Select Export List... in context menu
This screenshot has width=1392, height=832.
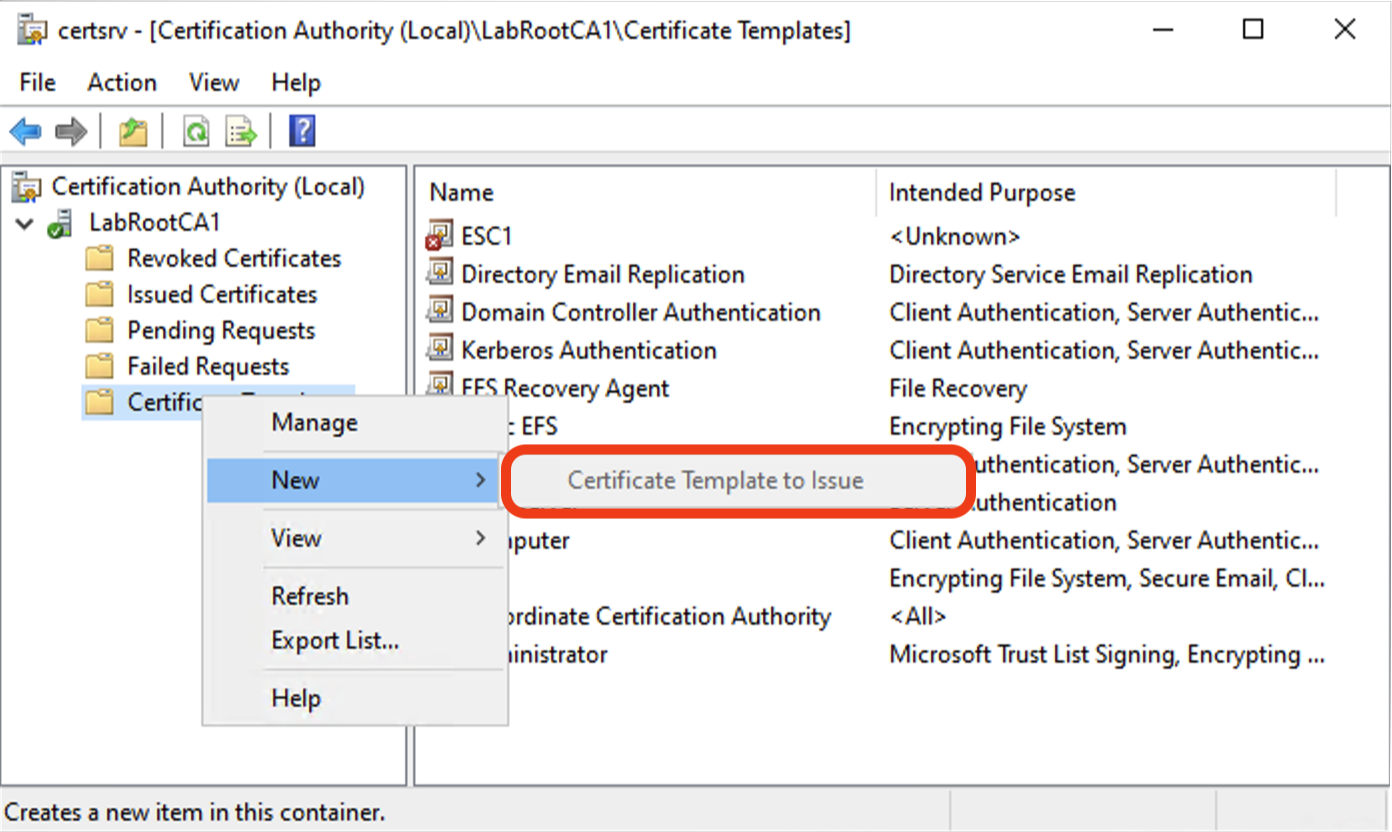[x=335, y=641]
